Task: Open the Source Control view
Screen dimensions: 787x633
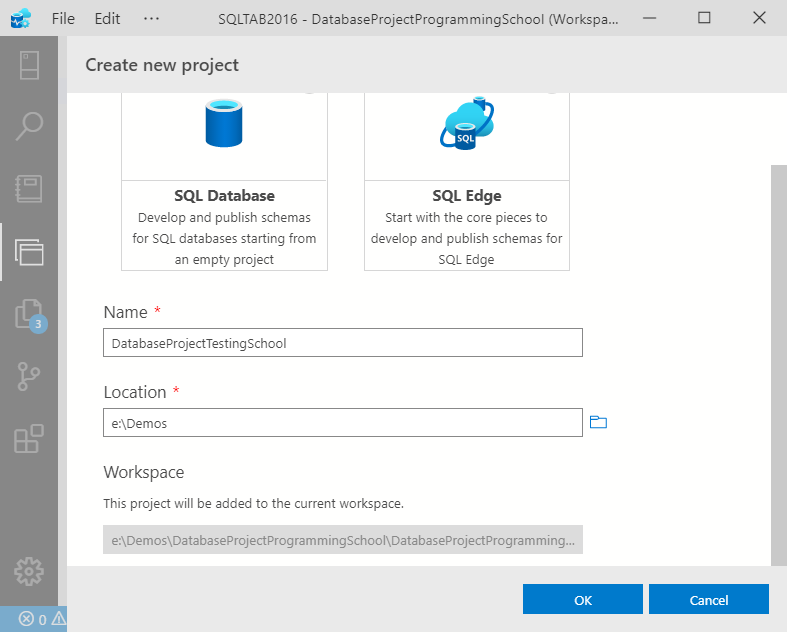Action: point(29,376)
